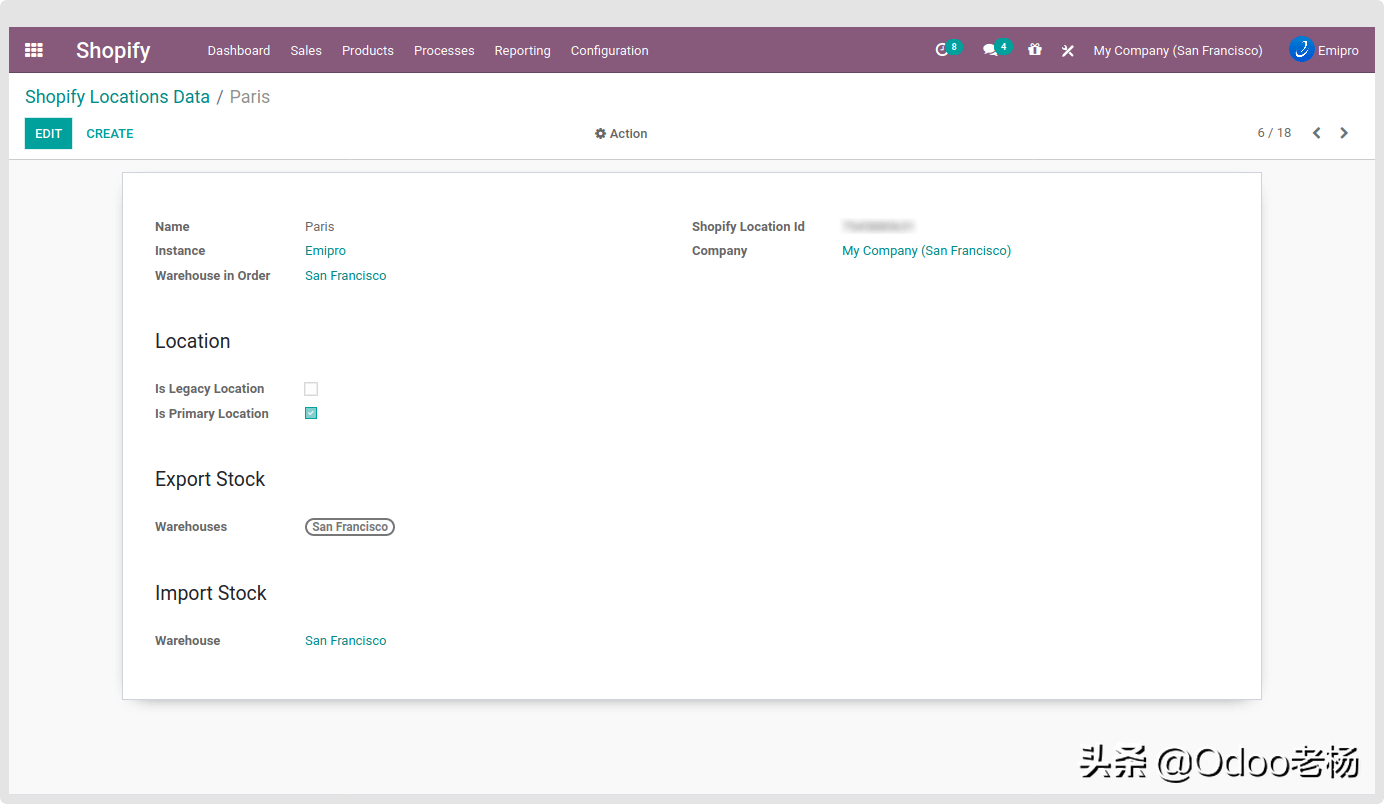1384x804 pixels.
Task: Open the conversations chat icon with badge 4
Action: pos(995,49)
